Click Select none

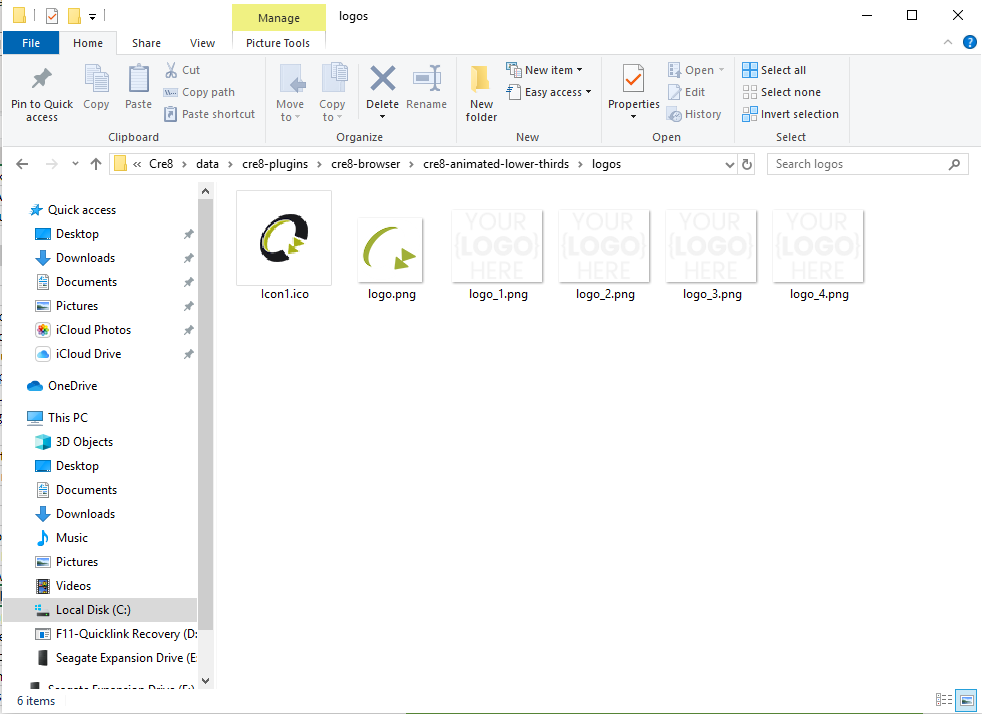[782, 92]
